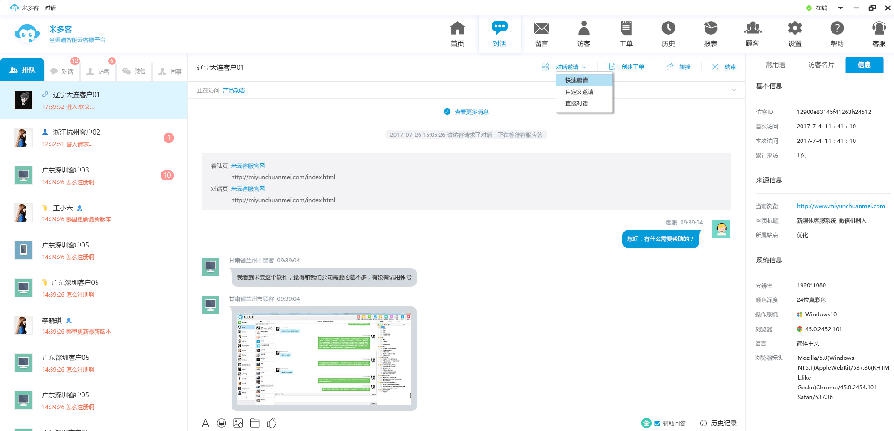Open the gear settings icon
Viewport: 894px width, 431px height.
(795, 28)
